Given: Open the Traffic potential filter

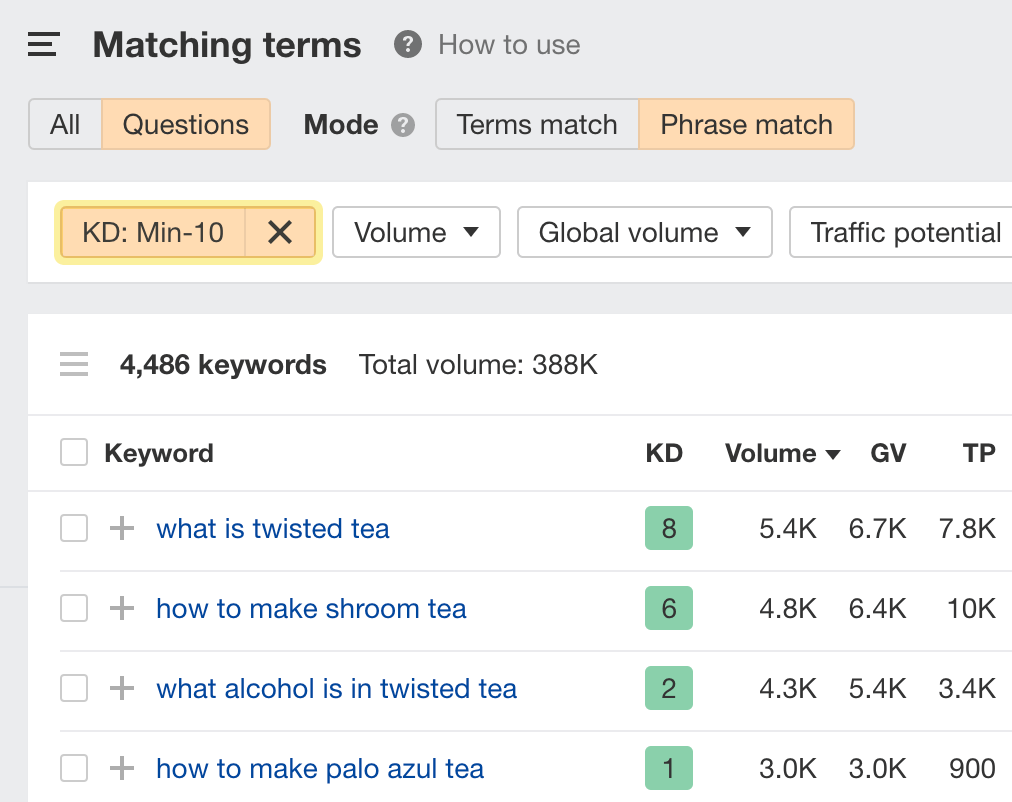Looking at the screenshot, I should [x=904, y=233].
